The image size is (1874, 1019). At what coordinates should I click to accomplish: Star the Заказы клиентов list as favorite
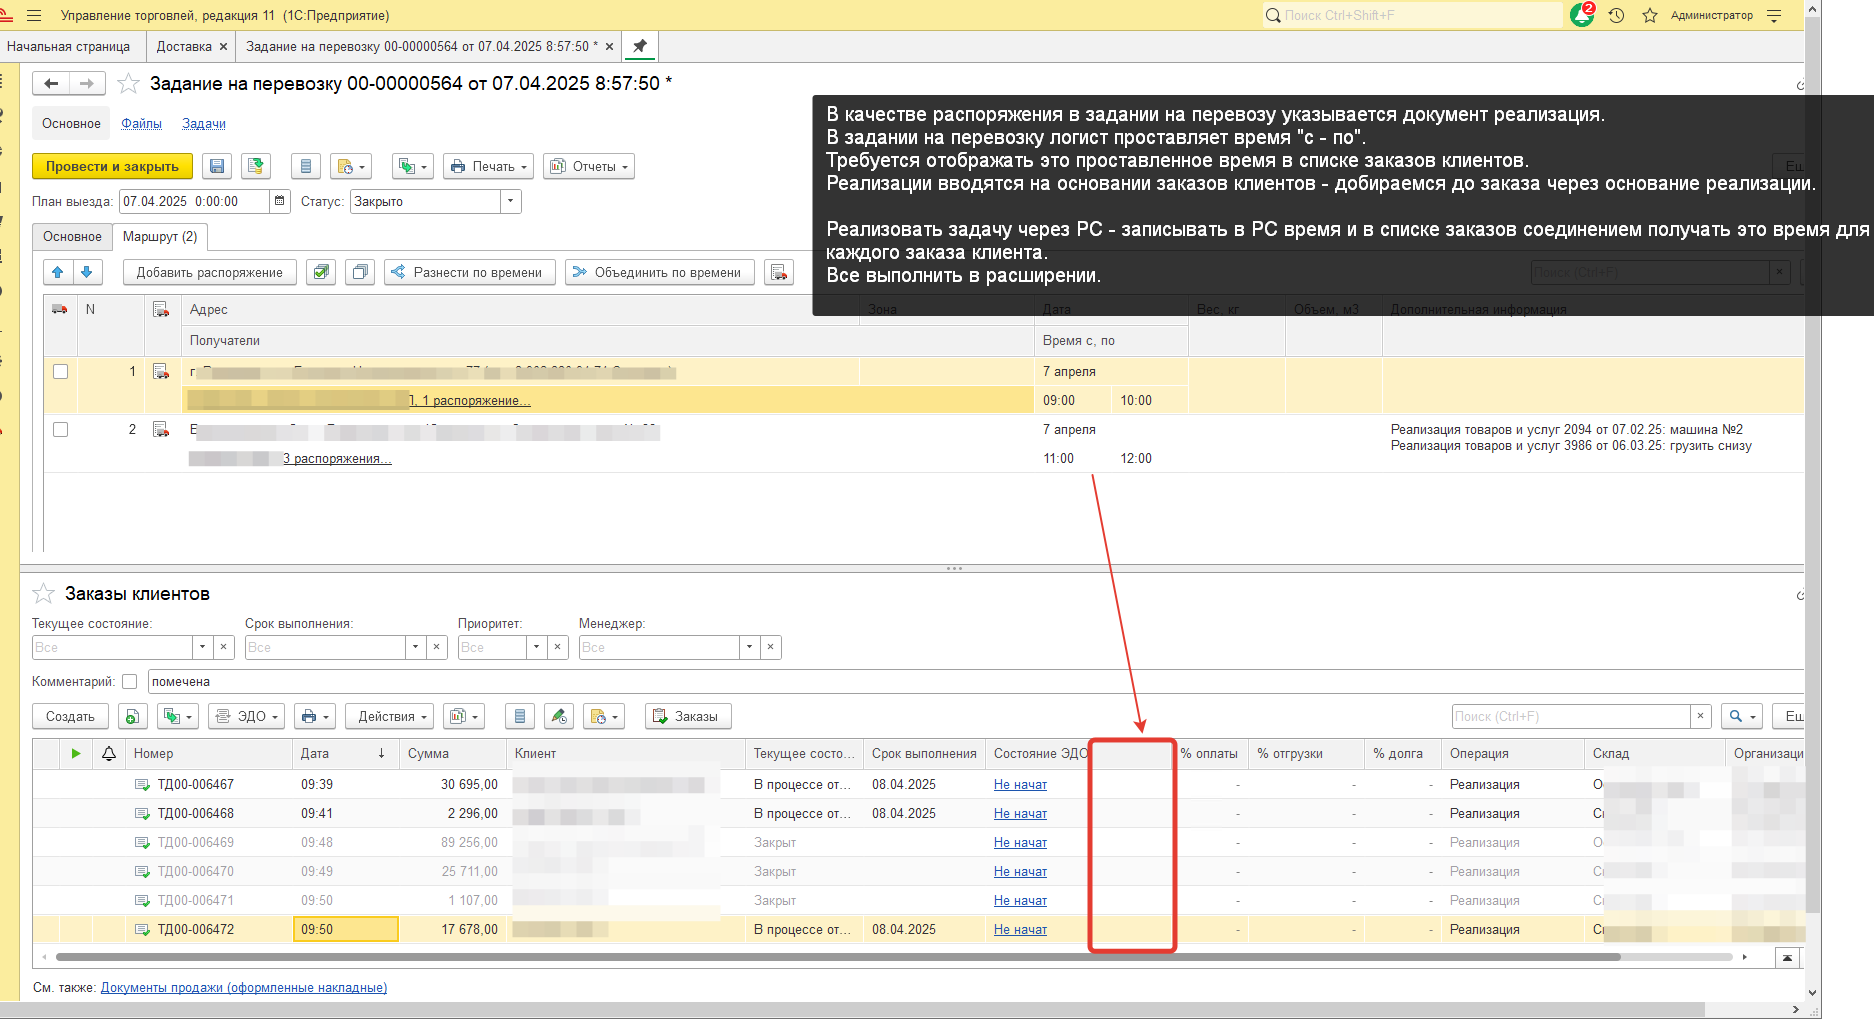point(44,594)
